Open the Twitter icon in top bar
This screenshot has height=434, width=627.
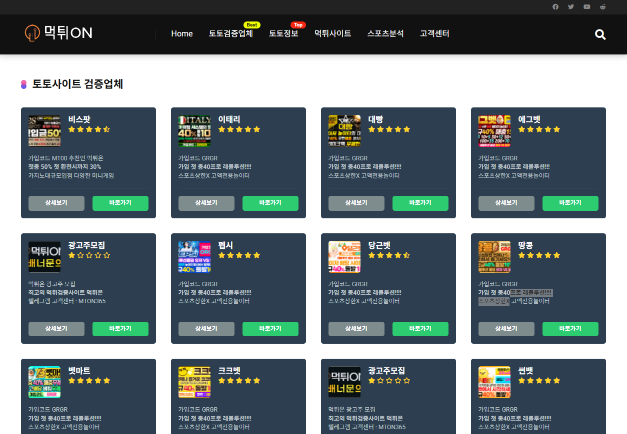(x=572, y=7)
